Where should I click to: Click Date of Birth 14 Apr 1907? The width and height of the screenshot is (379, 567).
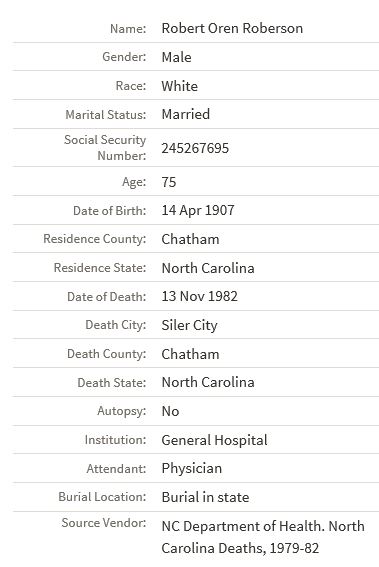coord(198,210)
